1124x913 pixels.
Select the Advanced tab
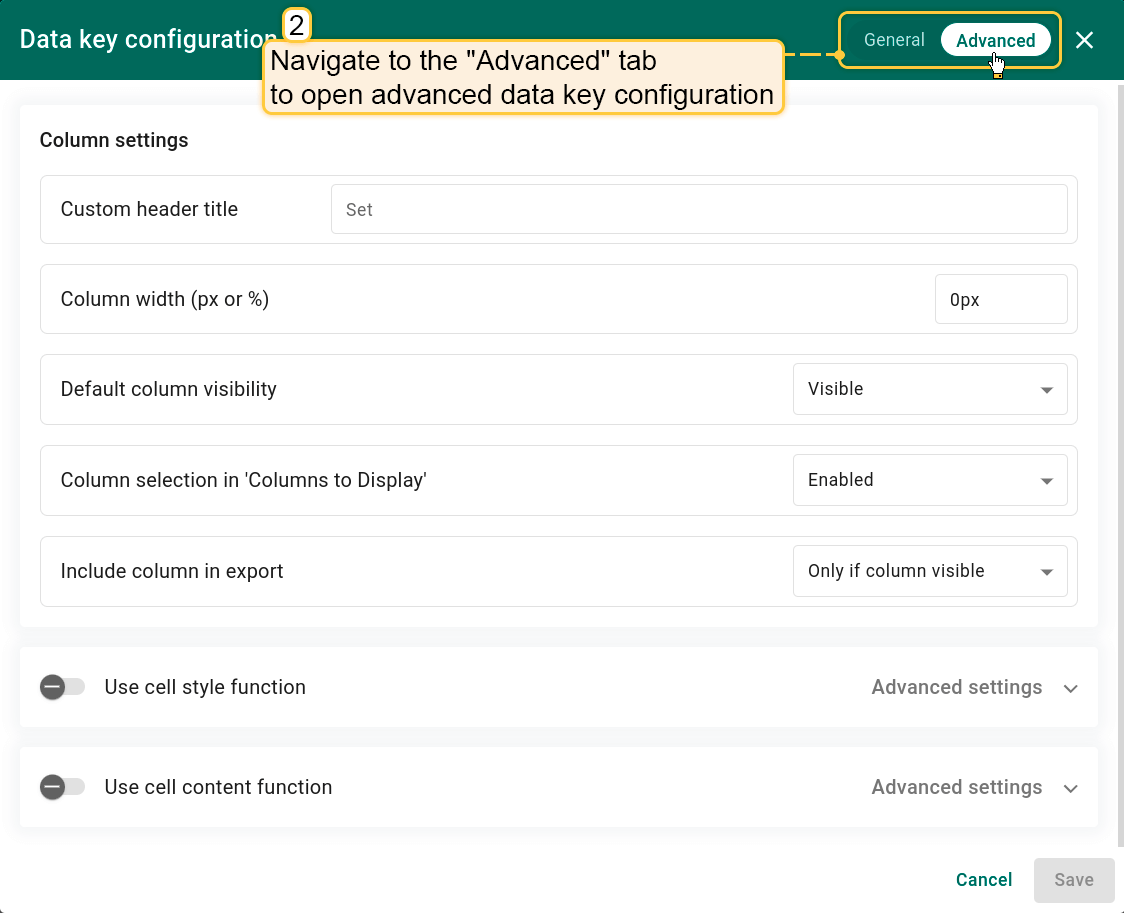click(995, 40)
